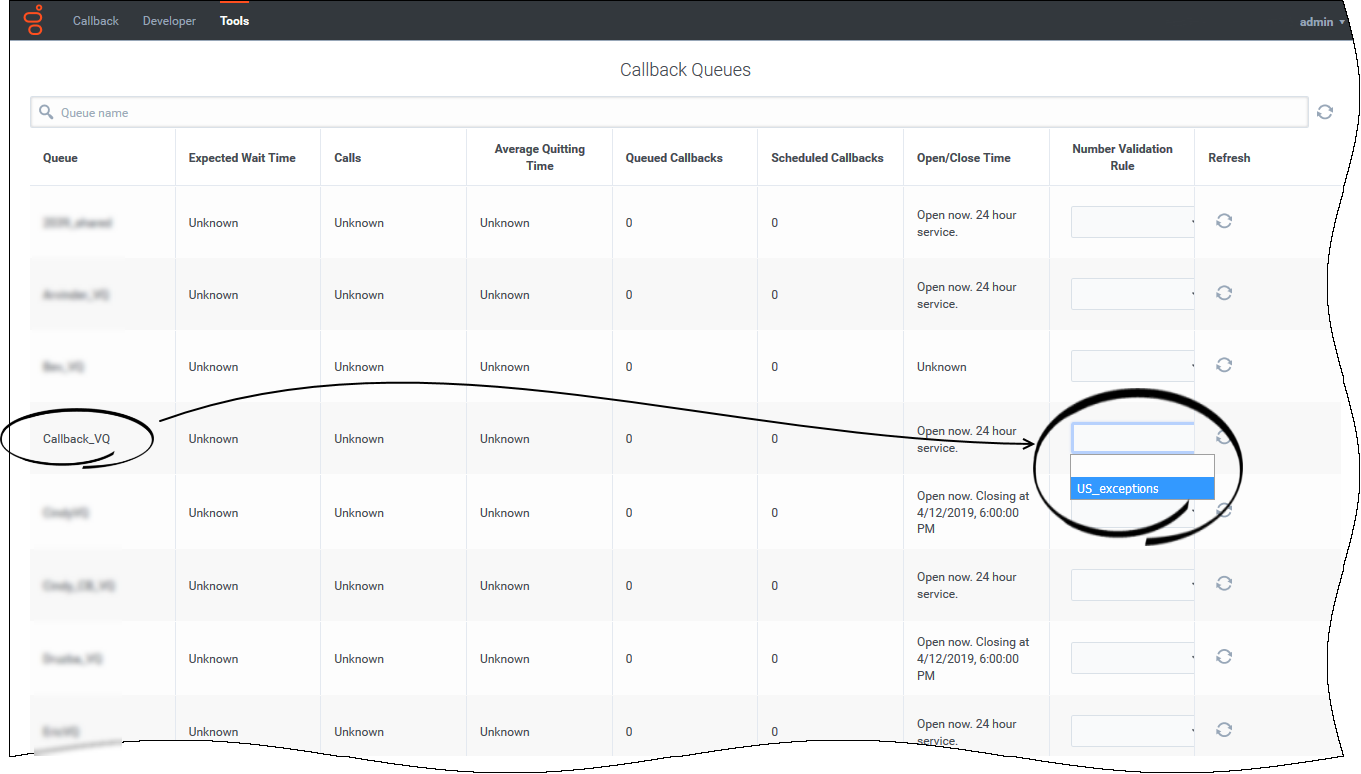1361x774 pixels.
Task: Click refresh icon in third queue row
Action: [1223, 365]
